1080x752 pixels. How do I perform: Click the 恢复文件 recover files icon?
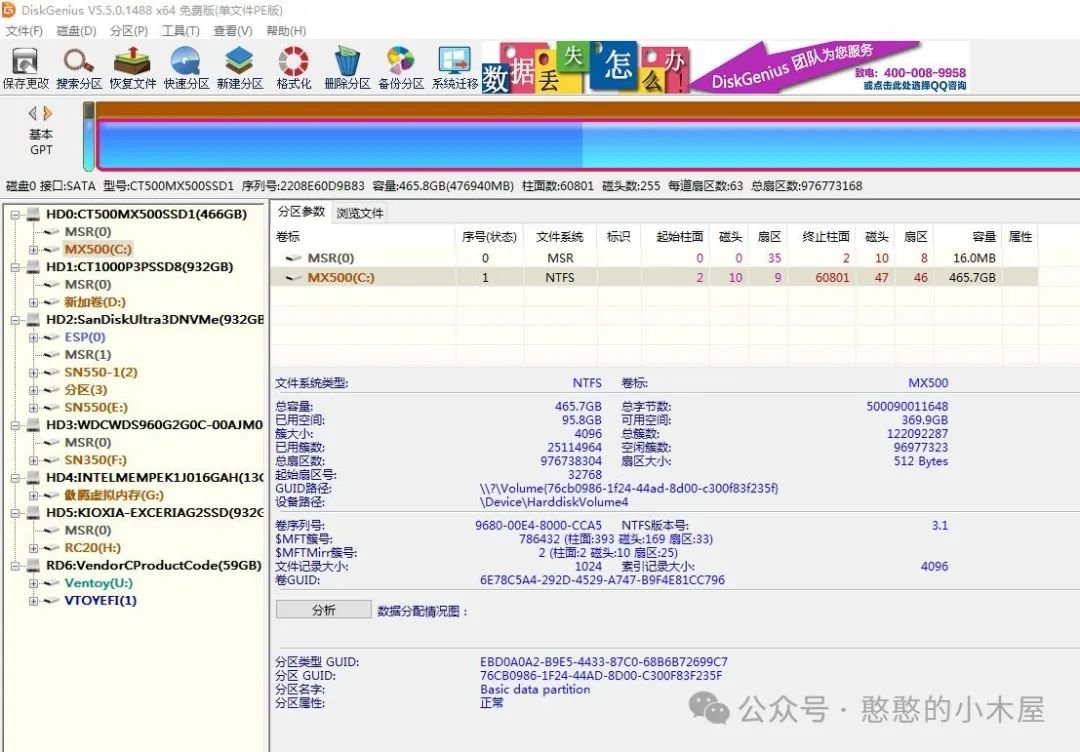[133, 67]
